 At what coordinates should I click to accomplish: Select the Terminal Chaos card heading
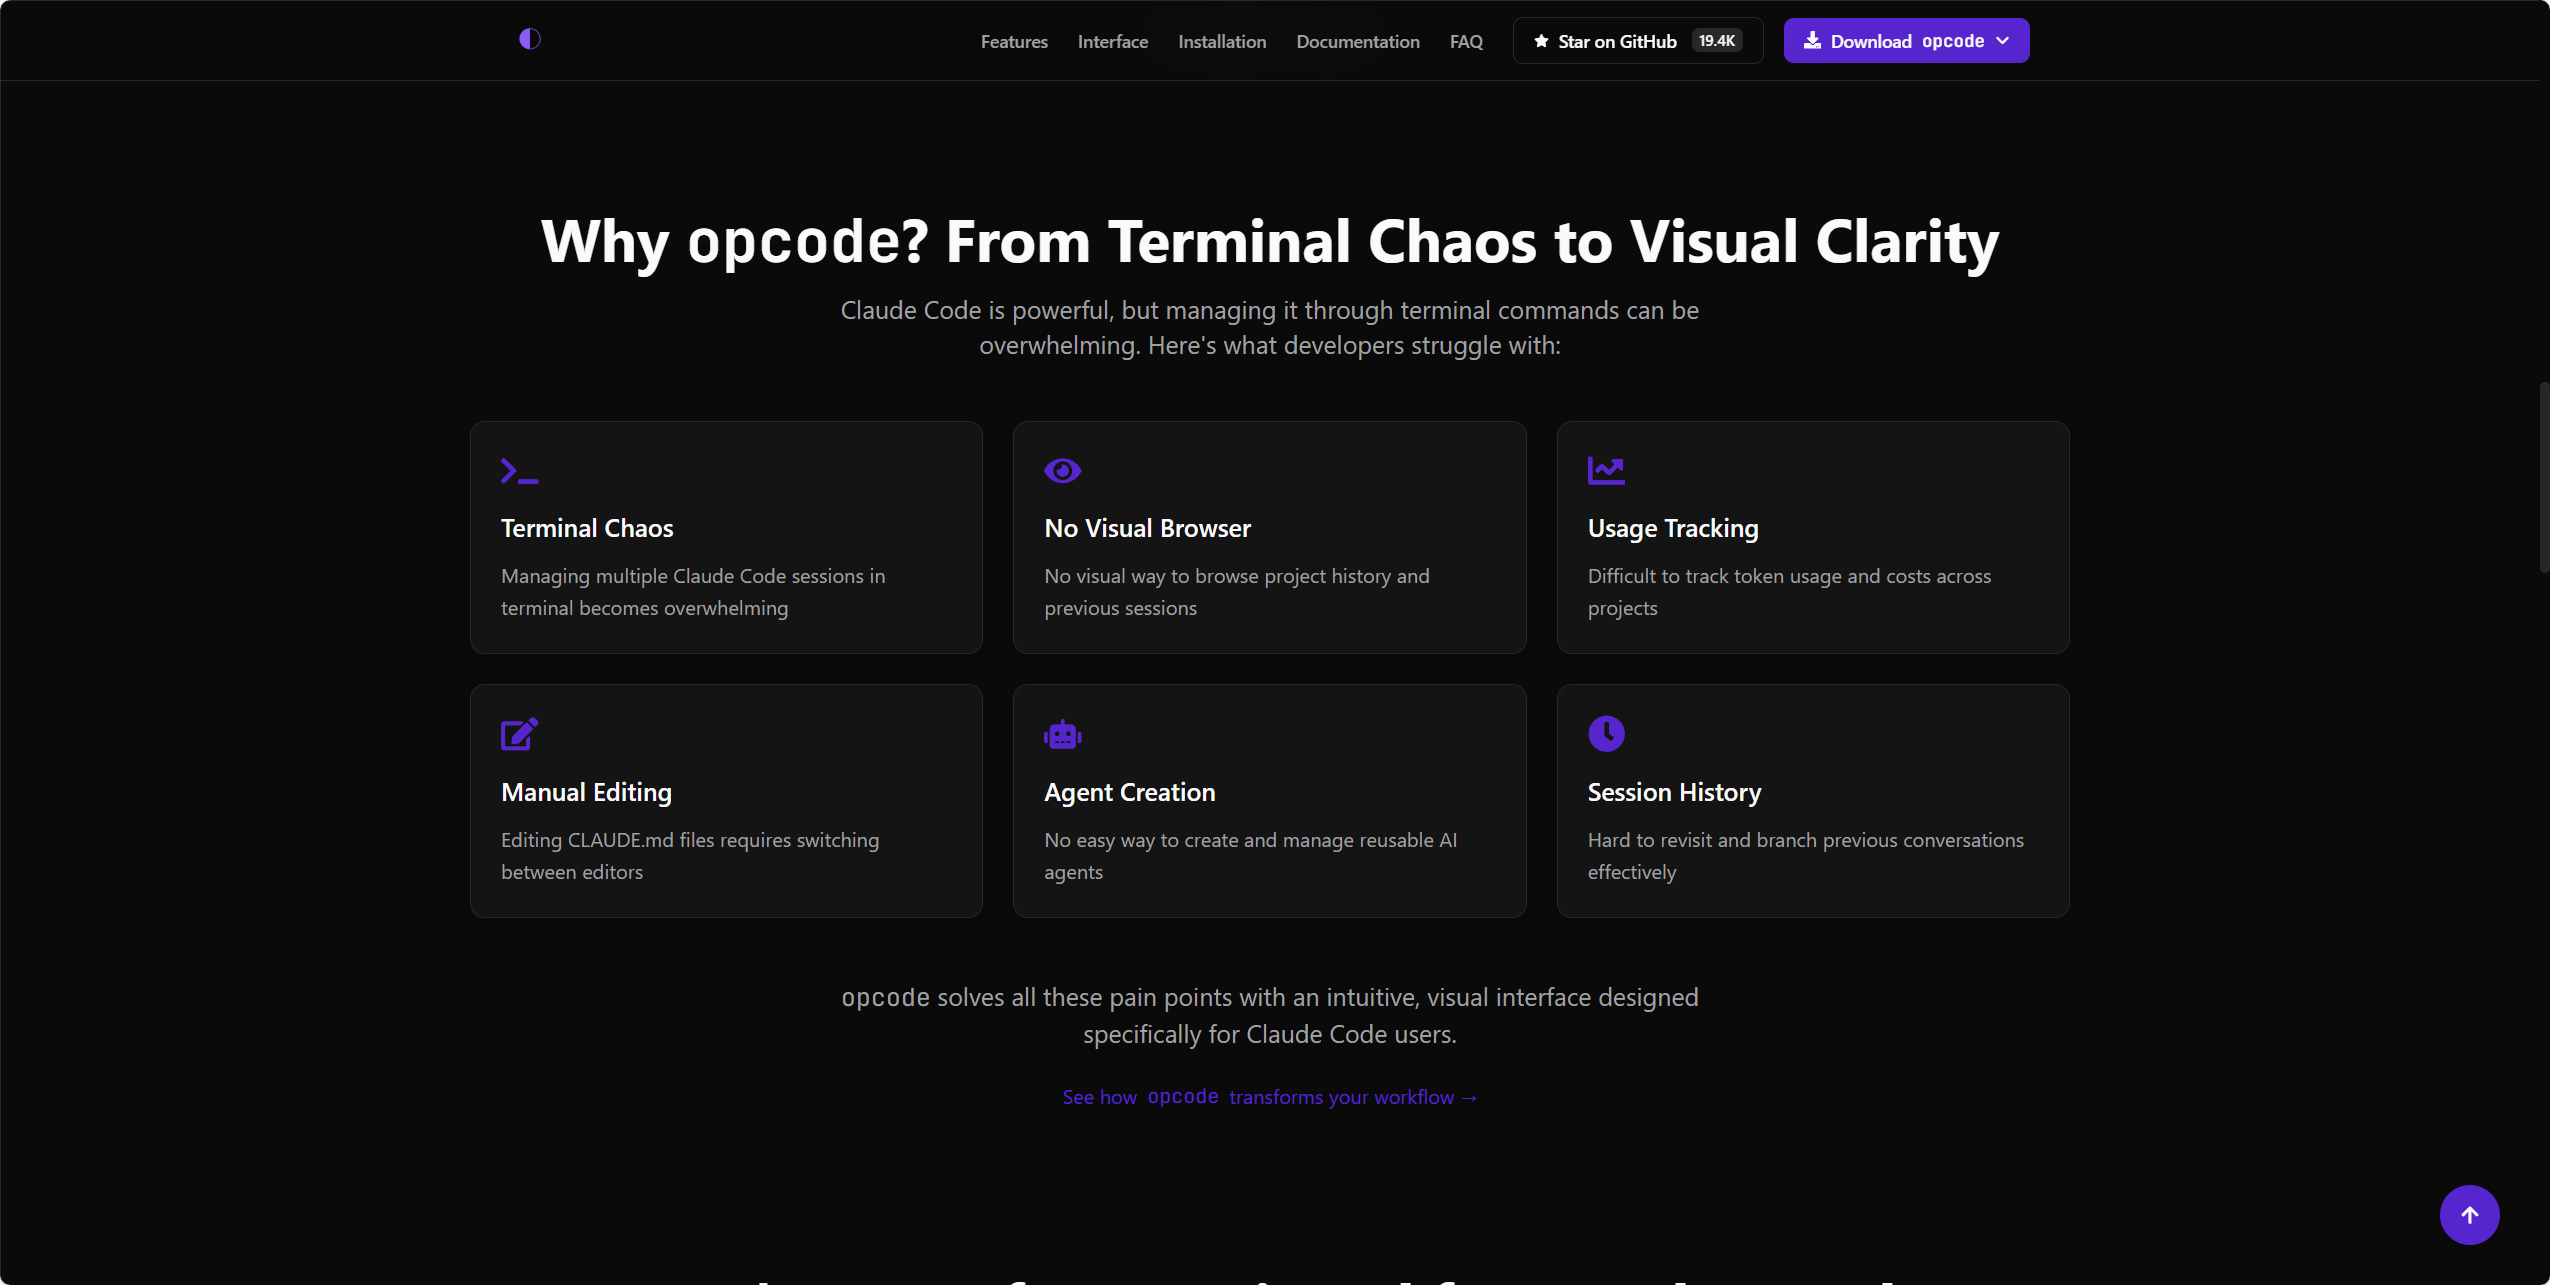(x=587, y=528)
